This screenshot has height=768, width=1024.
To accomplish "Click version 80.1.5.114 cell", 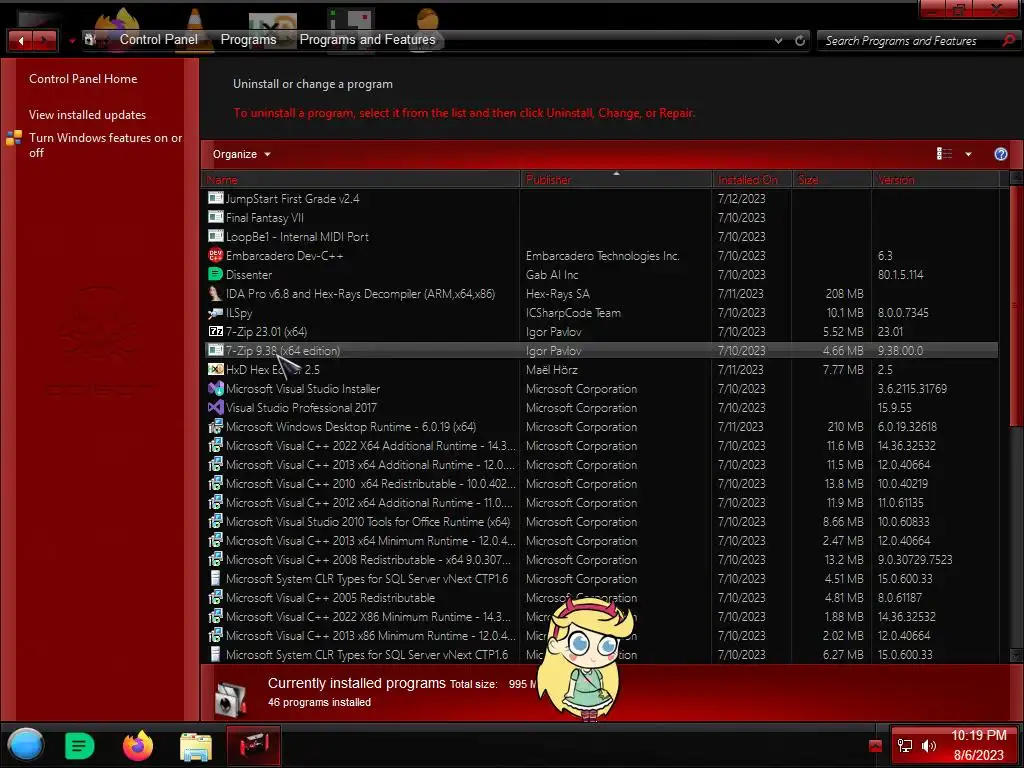I will 901,275.
